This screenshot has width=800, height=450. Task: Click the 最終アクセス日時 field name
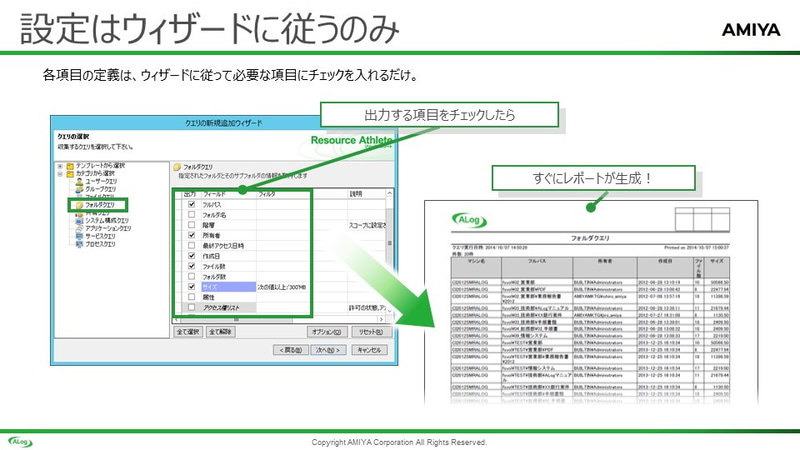pos(223,245)
